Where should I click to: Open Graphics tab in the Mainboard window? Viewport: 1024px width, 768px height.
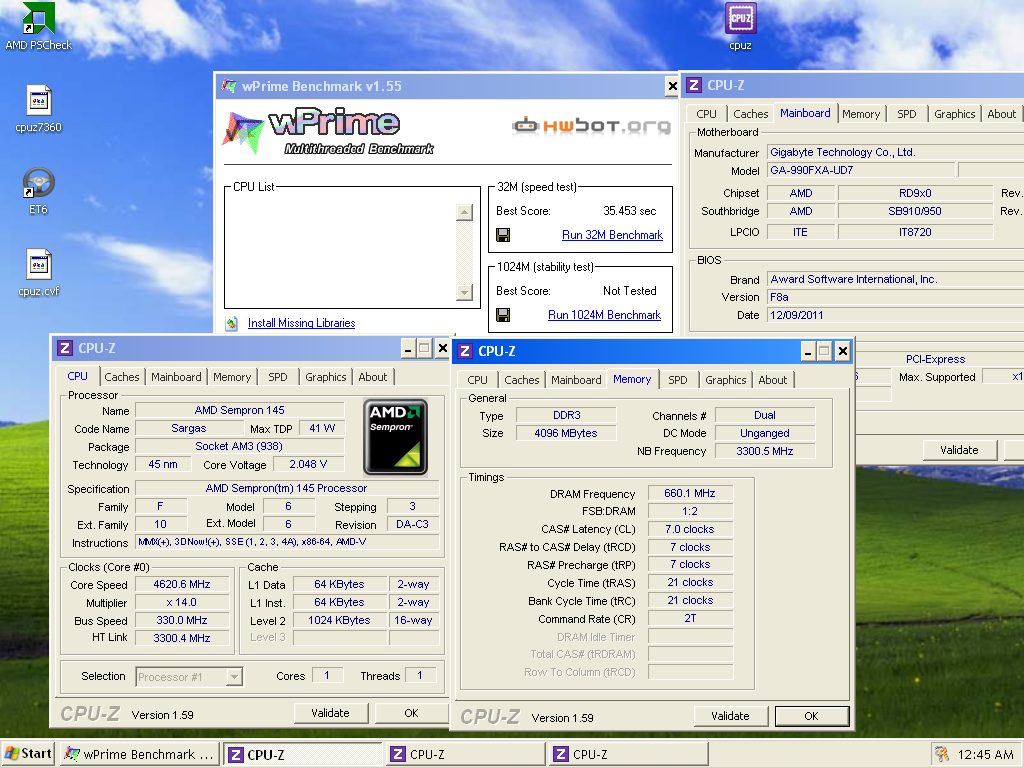[954, 114]
